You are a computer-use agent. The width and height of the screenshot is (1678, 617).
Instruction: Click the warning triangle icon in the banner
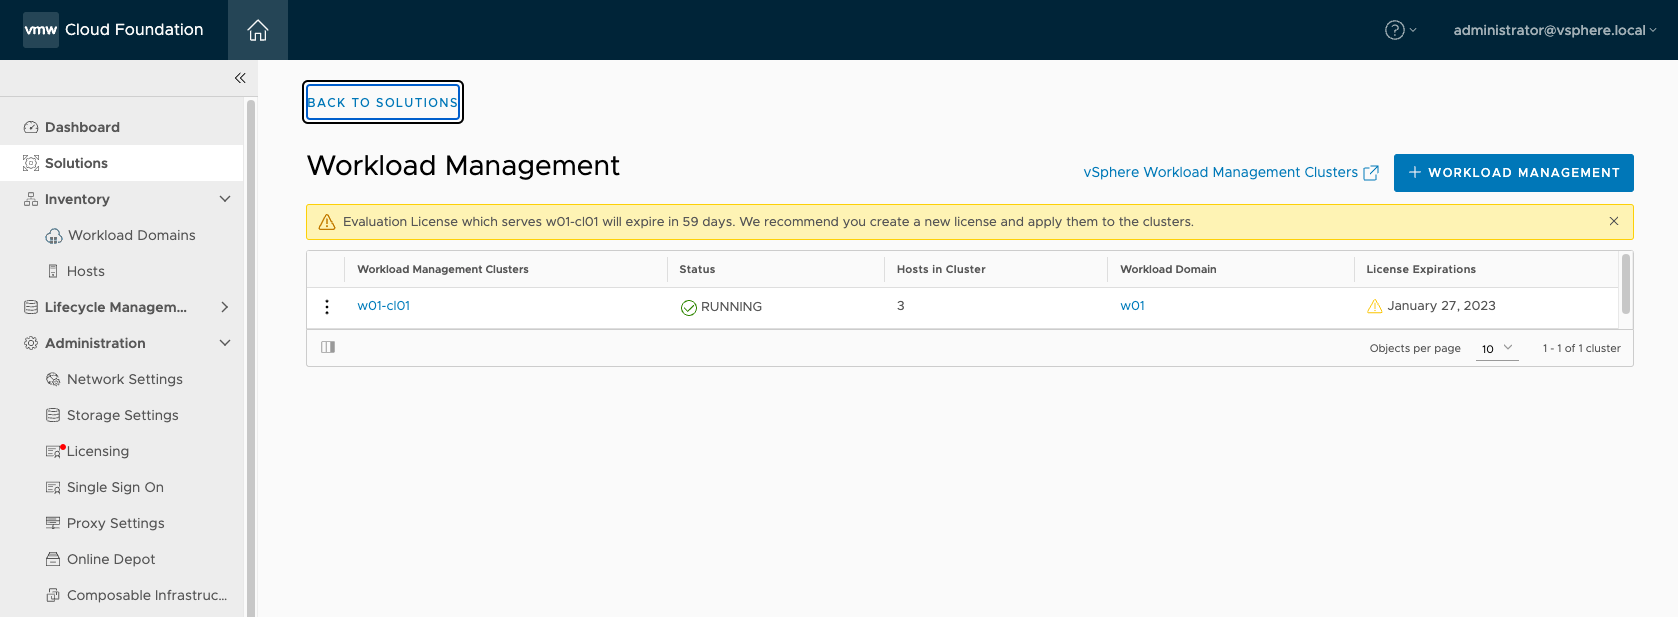[327, 222]
